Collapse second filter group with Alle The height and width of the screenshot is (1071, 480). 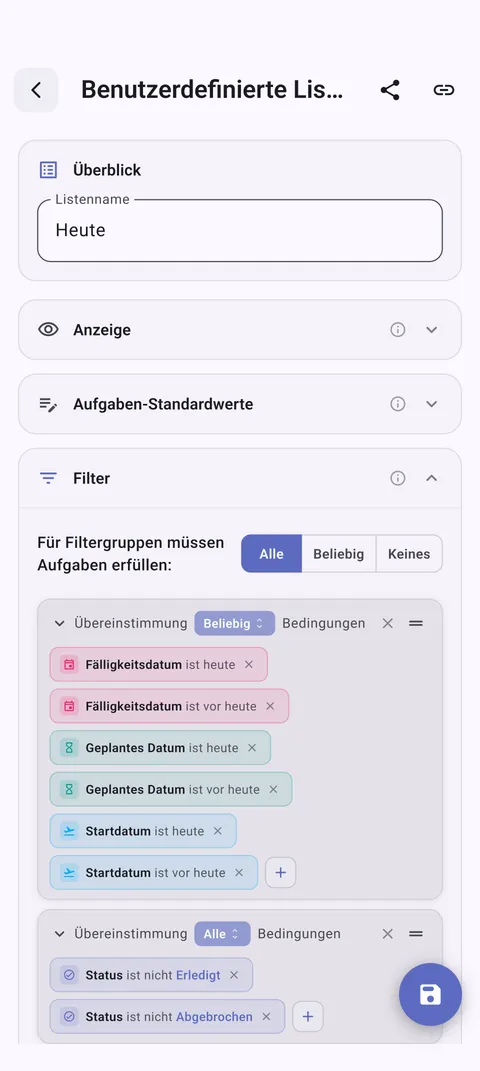(x=59, y=934)
